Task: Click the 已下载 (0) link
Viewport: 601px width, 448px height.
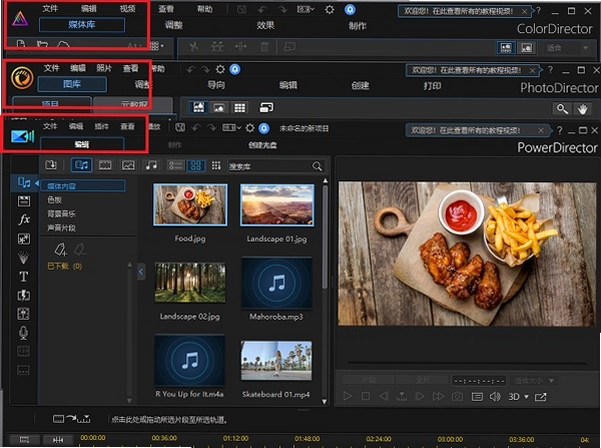Action: click(x=64, y=266)
